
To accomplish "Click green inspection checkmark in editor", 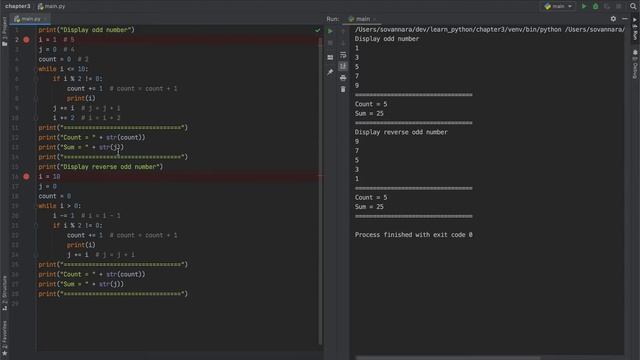I will pyautogui.click(x=318, y=30).
